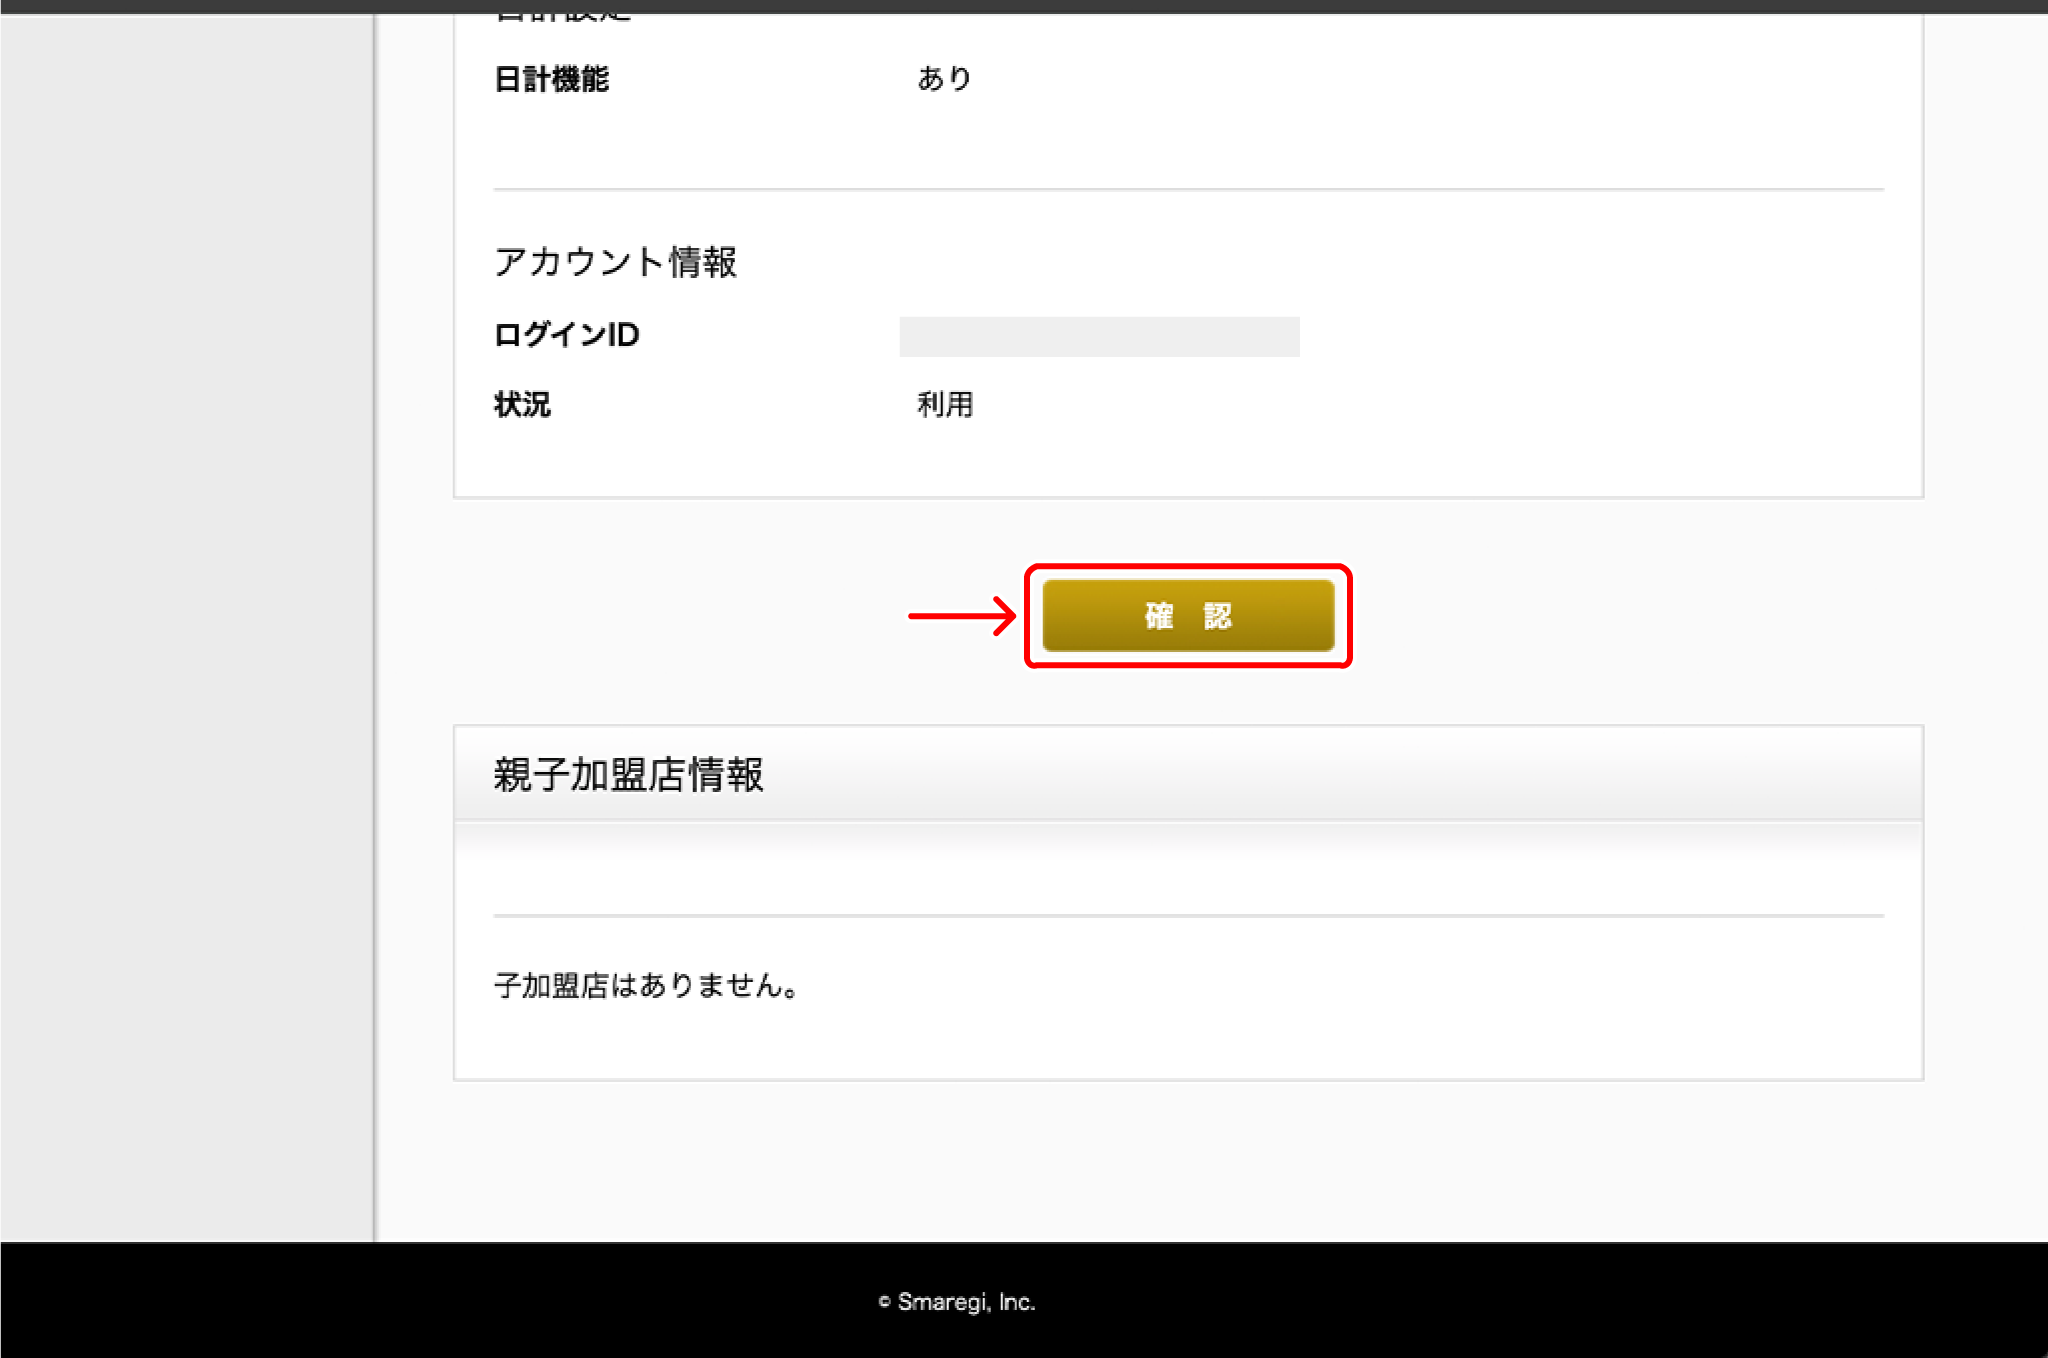The width and height of the screenshot is (2048, 1358).
Task: Click the © Smaregi, Inc. footer text
Action: 956,1302
